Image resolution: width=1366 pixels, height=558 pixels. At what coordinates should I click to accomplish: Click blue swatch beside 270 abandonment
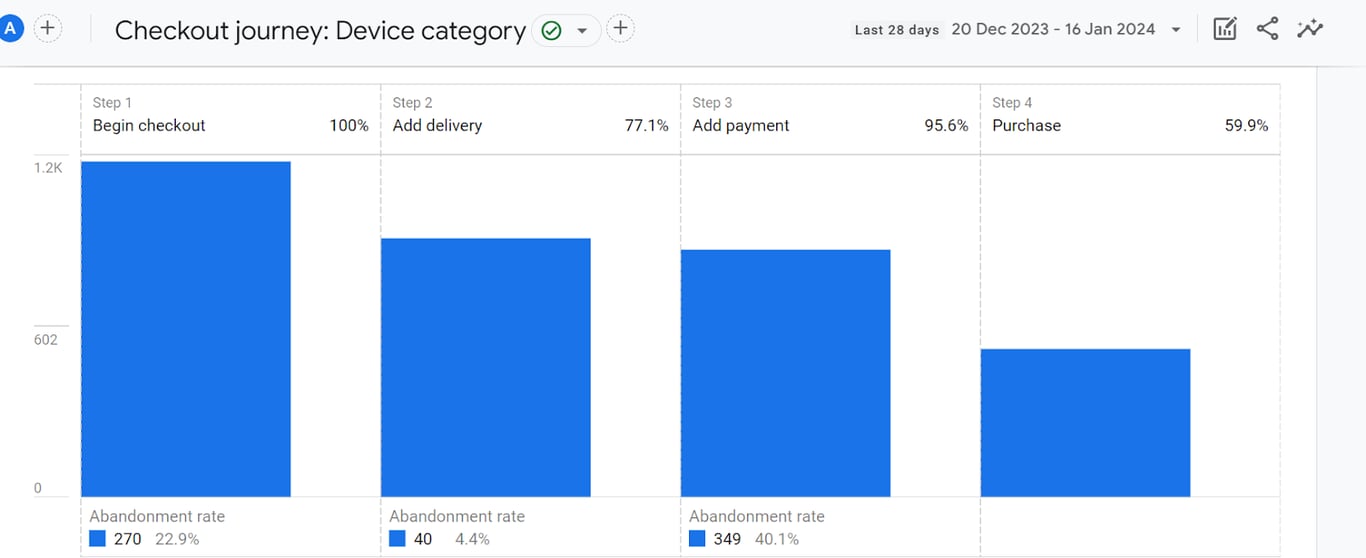[97, 539]
